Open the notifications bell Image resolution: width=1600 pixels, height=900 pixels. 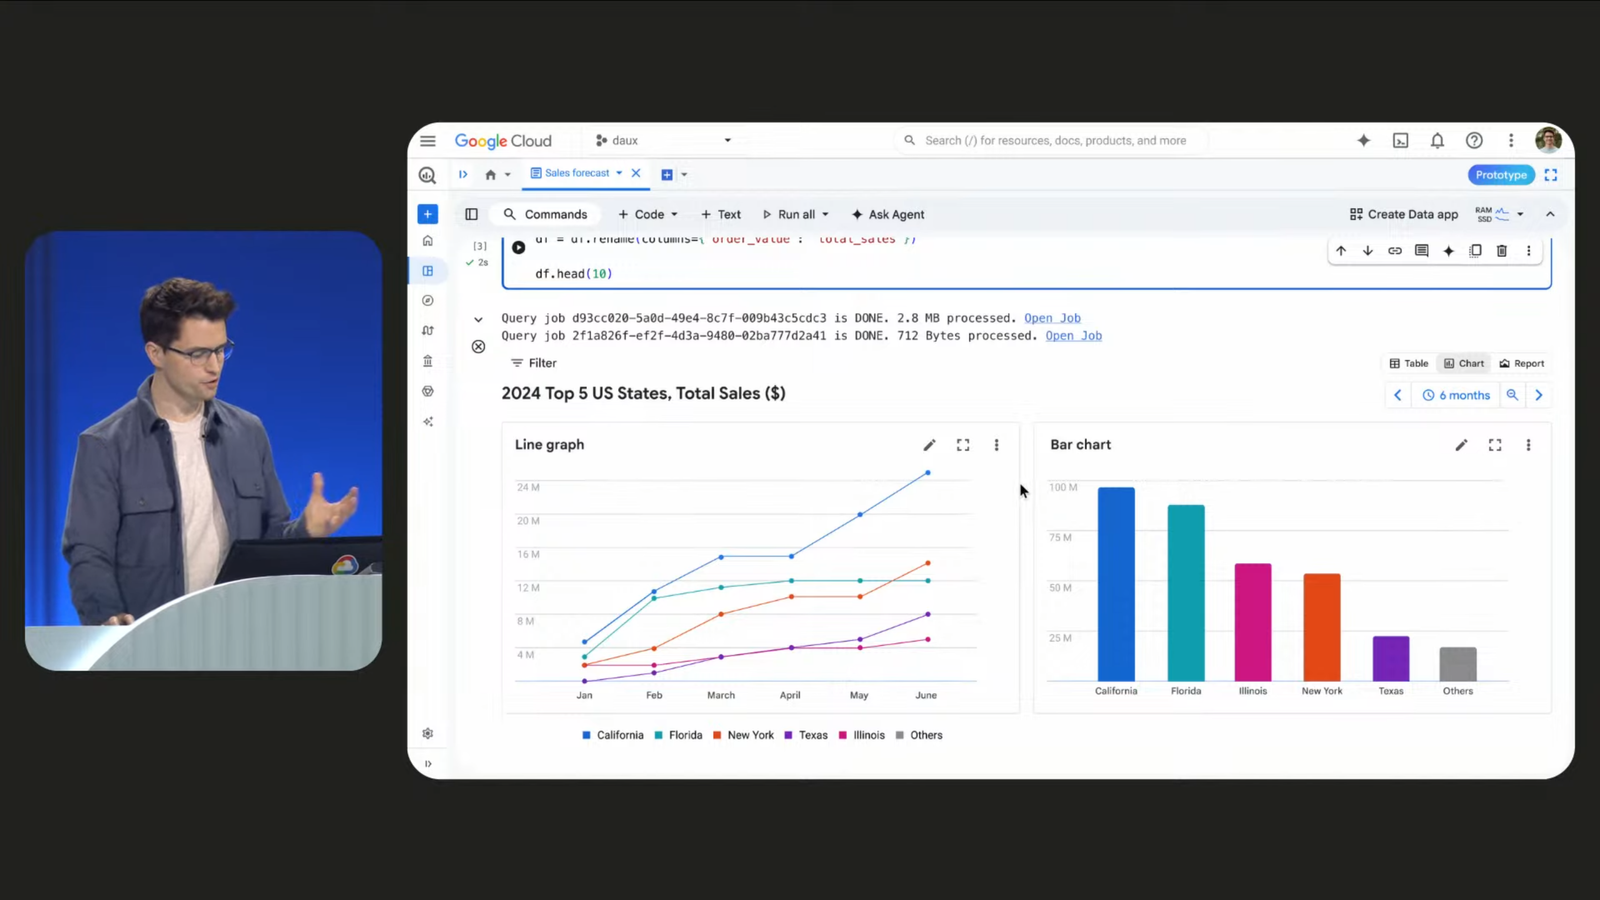click(1437, 141)
